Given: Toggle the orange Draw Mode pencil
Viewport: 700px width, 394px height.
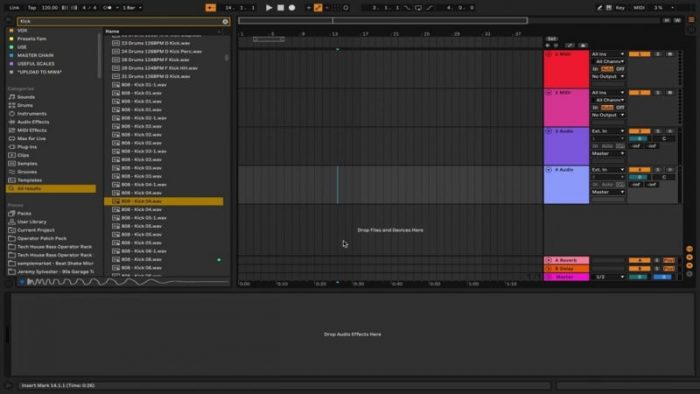Looking at the screenshot, I should click(x=318, y=8).
